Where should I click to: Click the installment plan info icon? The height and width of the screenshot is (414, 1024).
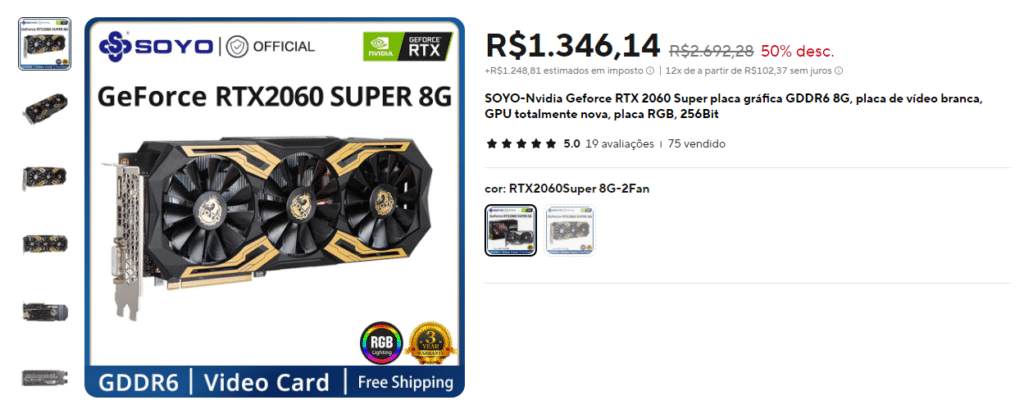839,71
